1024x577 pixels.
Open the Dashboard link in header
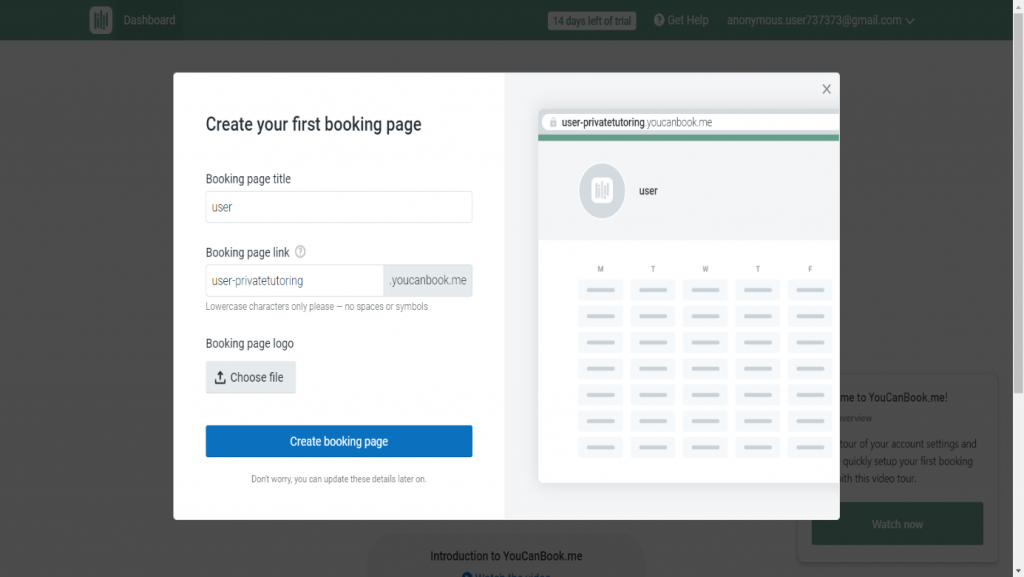[149, 20]
